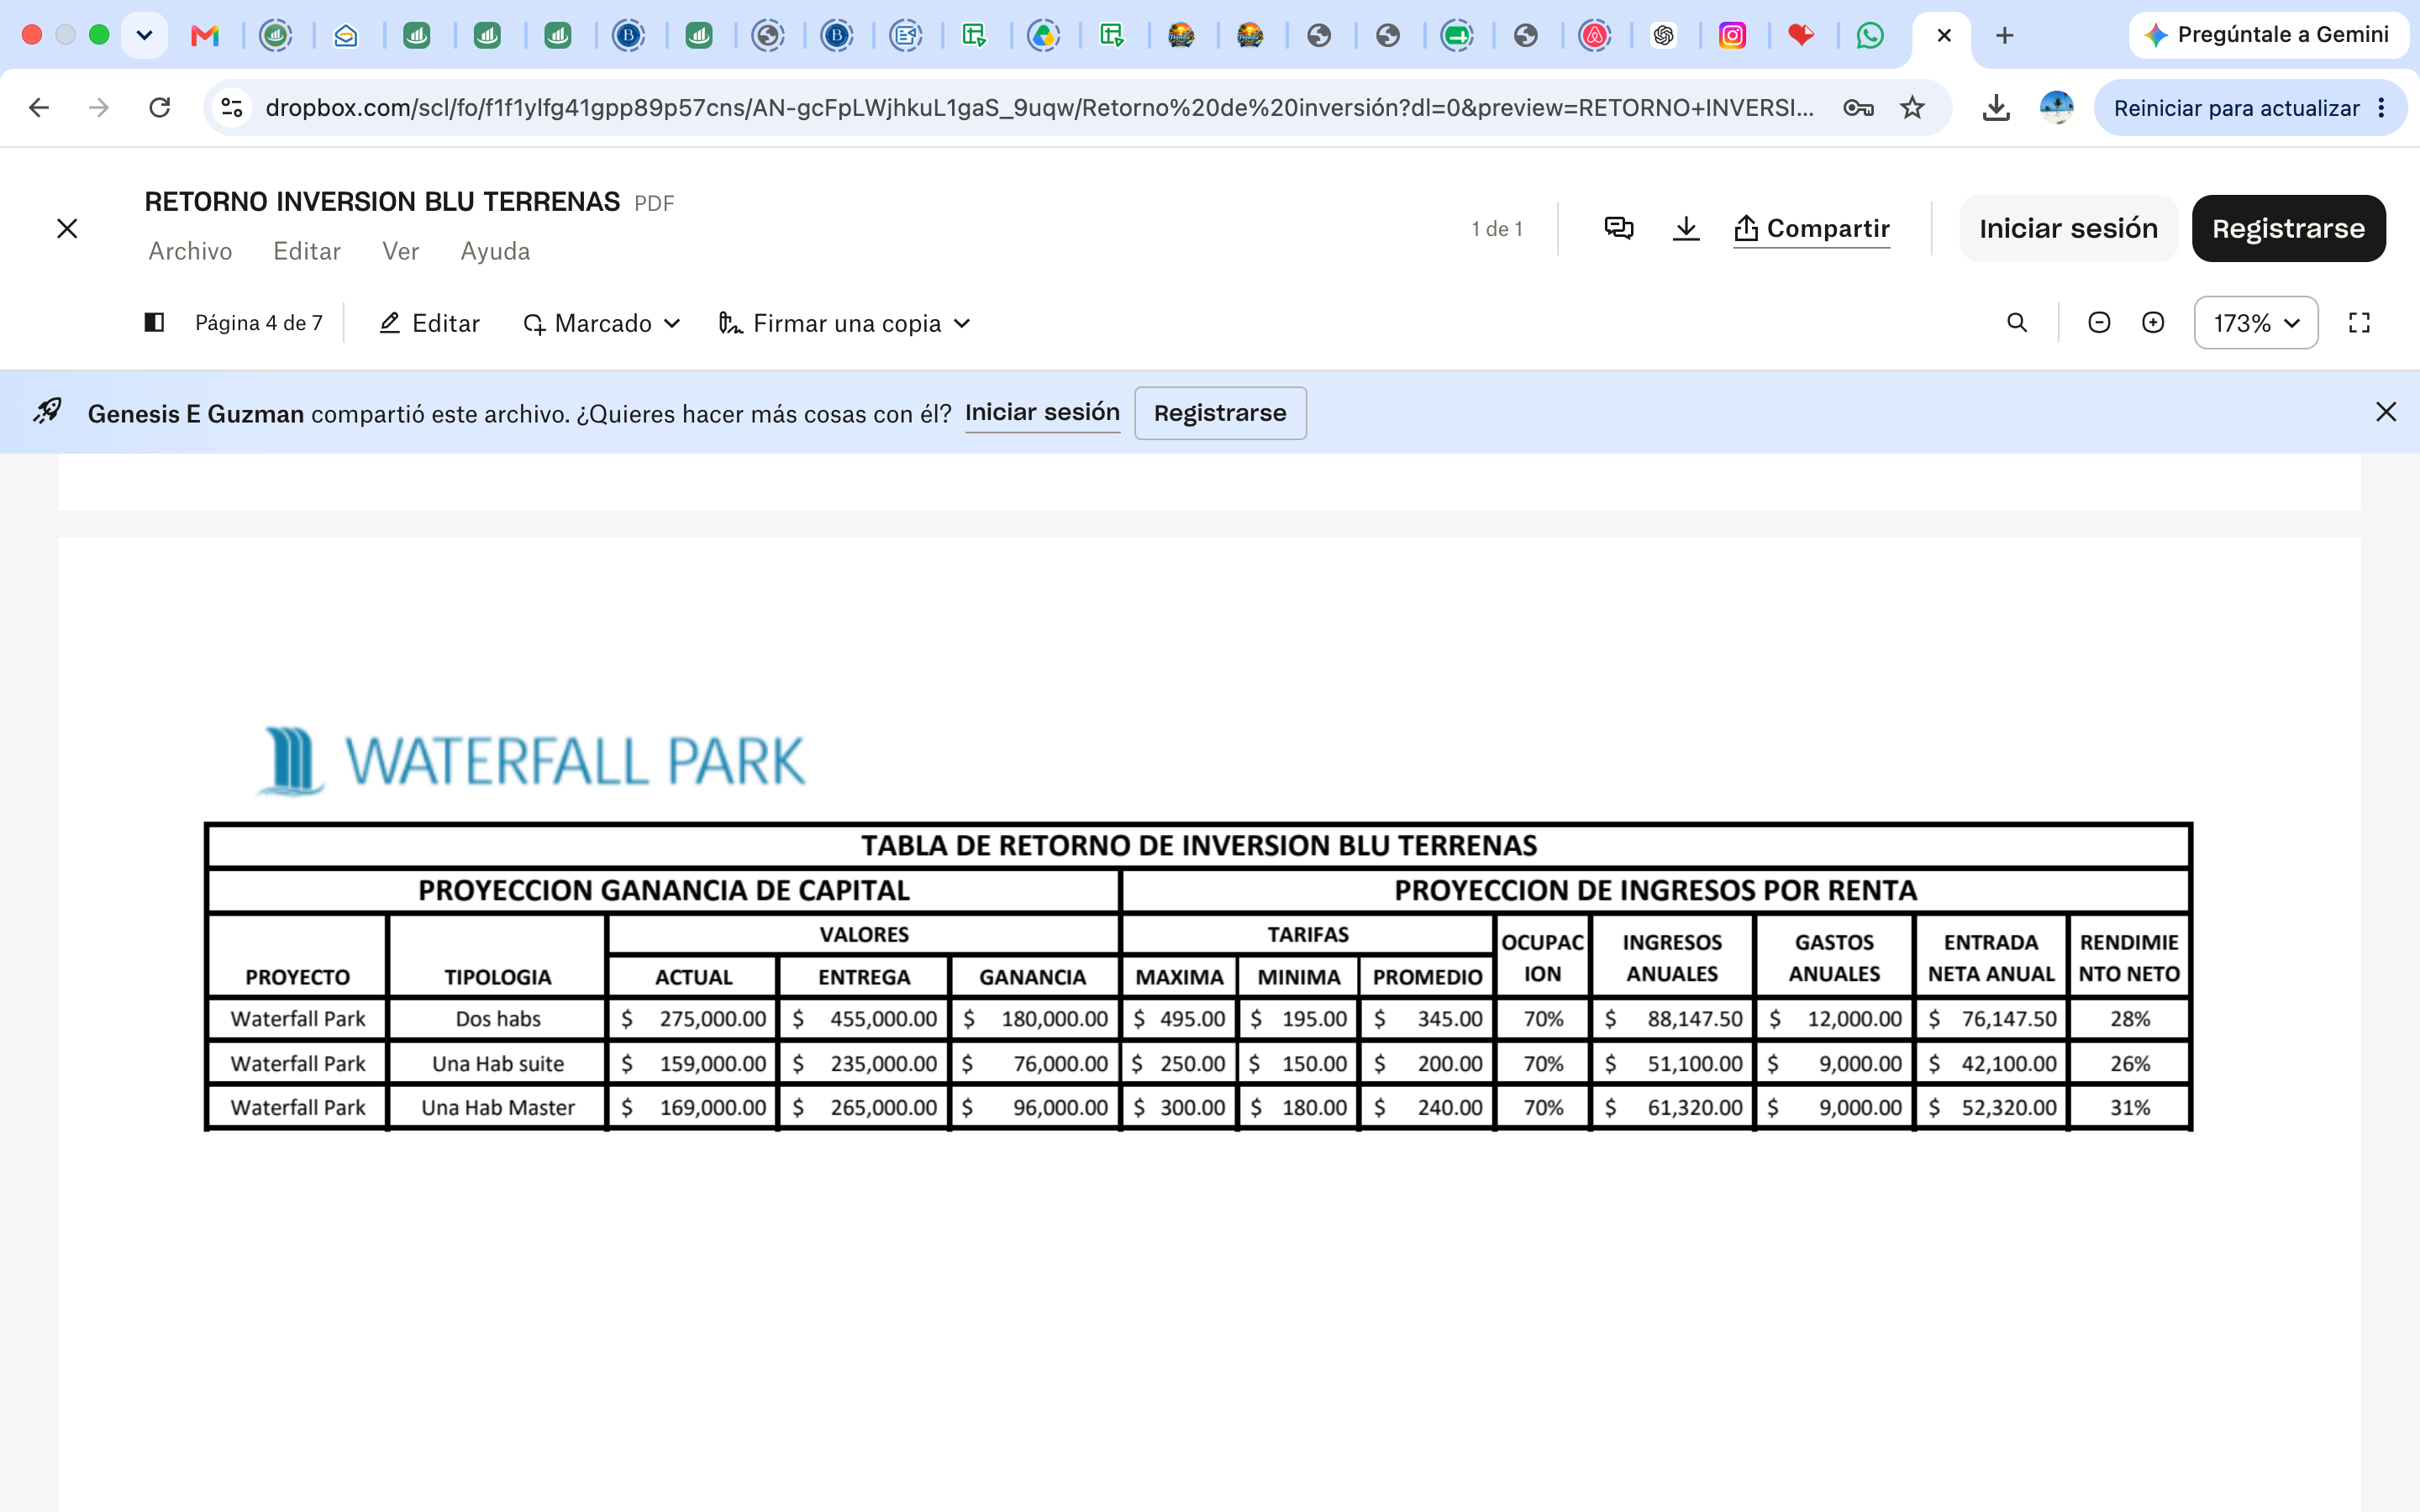Click the Dos habs tipologia cell
This screenshot has width=2420, height=1512.
point(497,1019)
